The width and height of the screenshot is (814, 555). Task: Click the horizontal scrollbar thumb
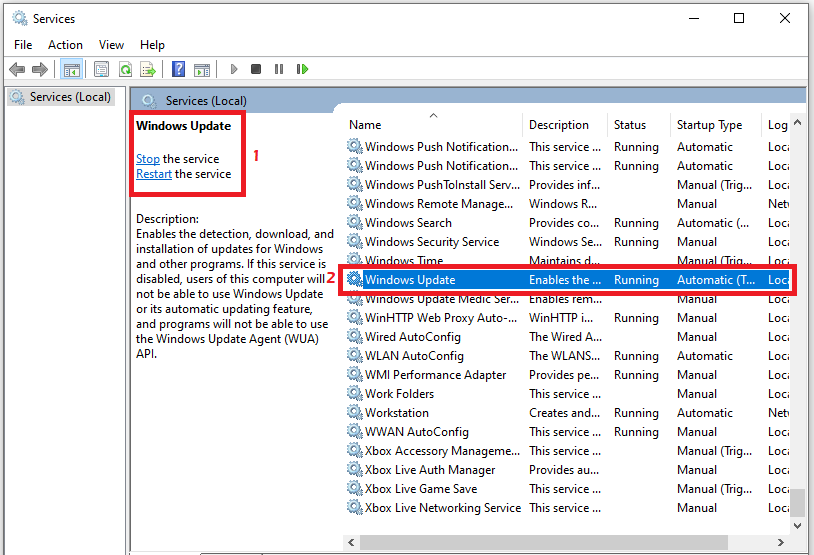(x=544, y=542)
